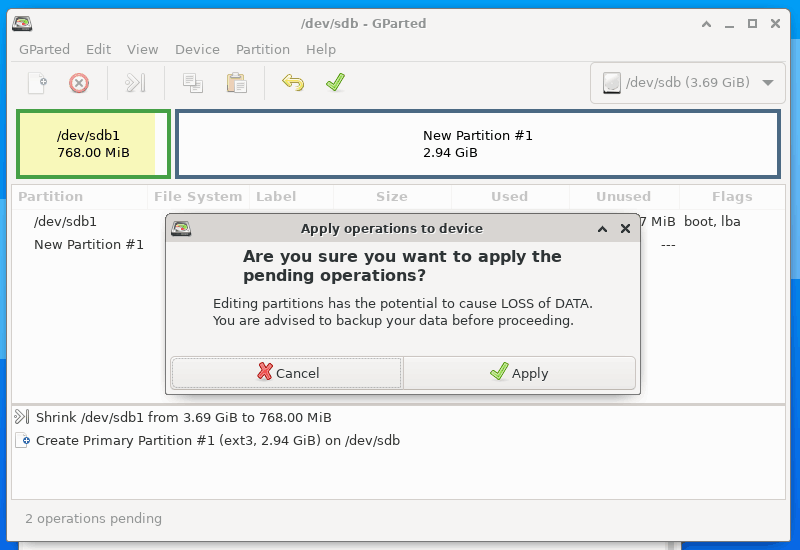
Task: Open the Device menu
Action: (x=197, y=49)
